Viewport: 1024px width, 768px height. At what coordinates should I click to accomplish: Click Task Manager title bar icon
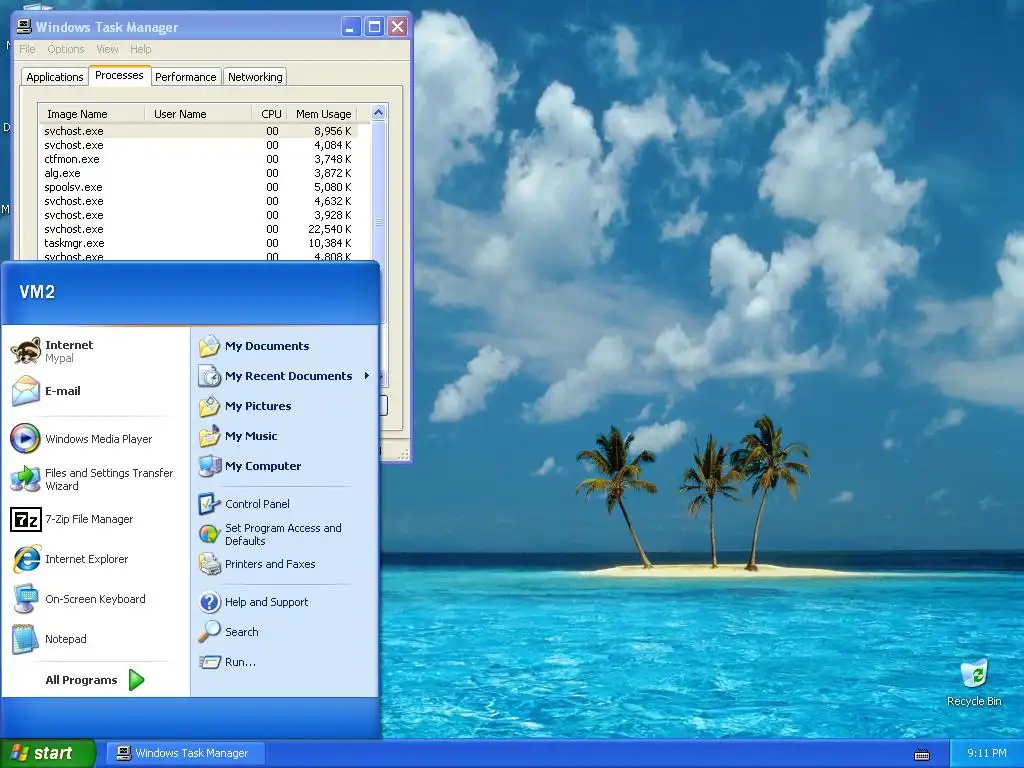(24, 26)
